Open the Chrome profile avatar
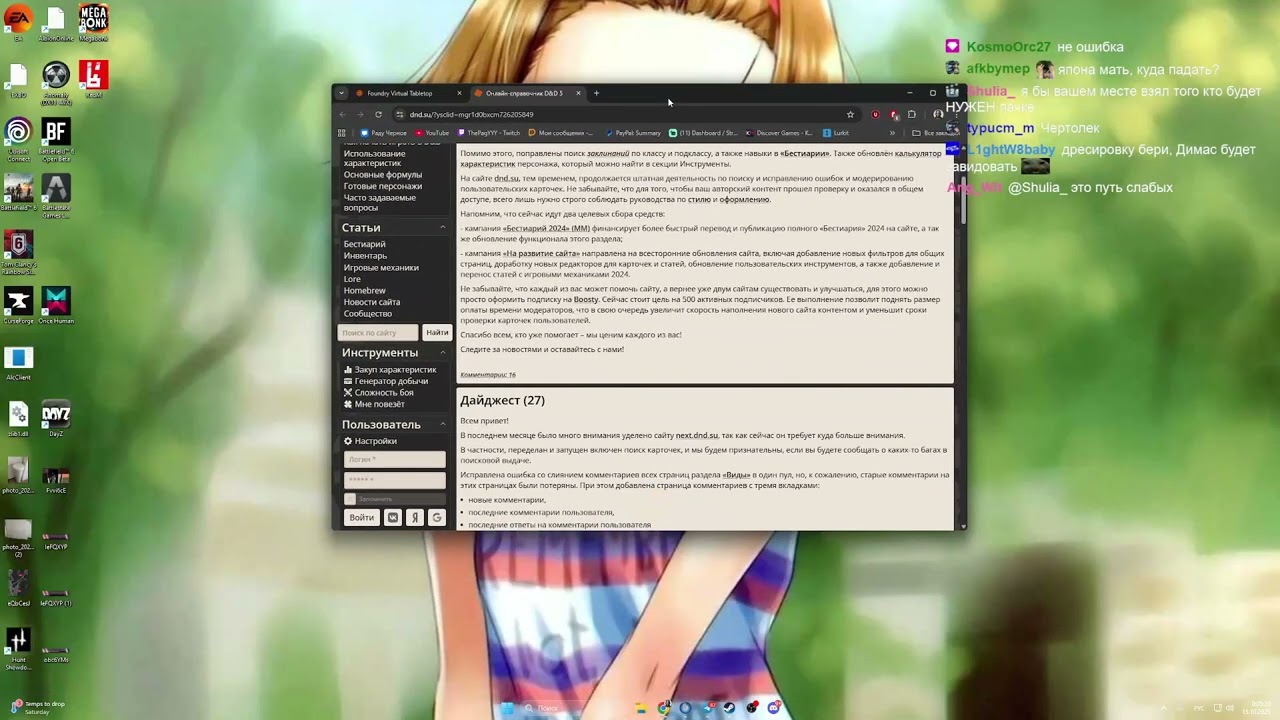 (937, 114)
